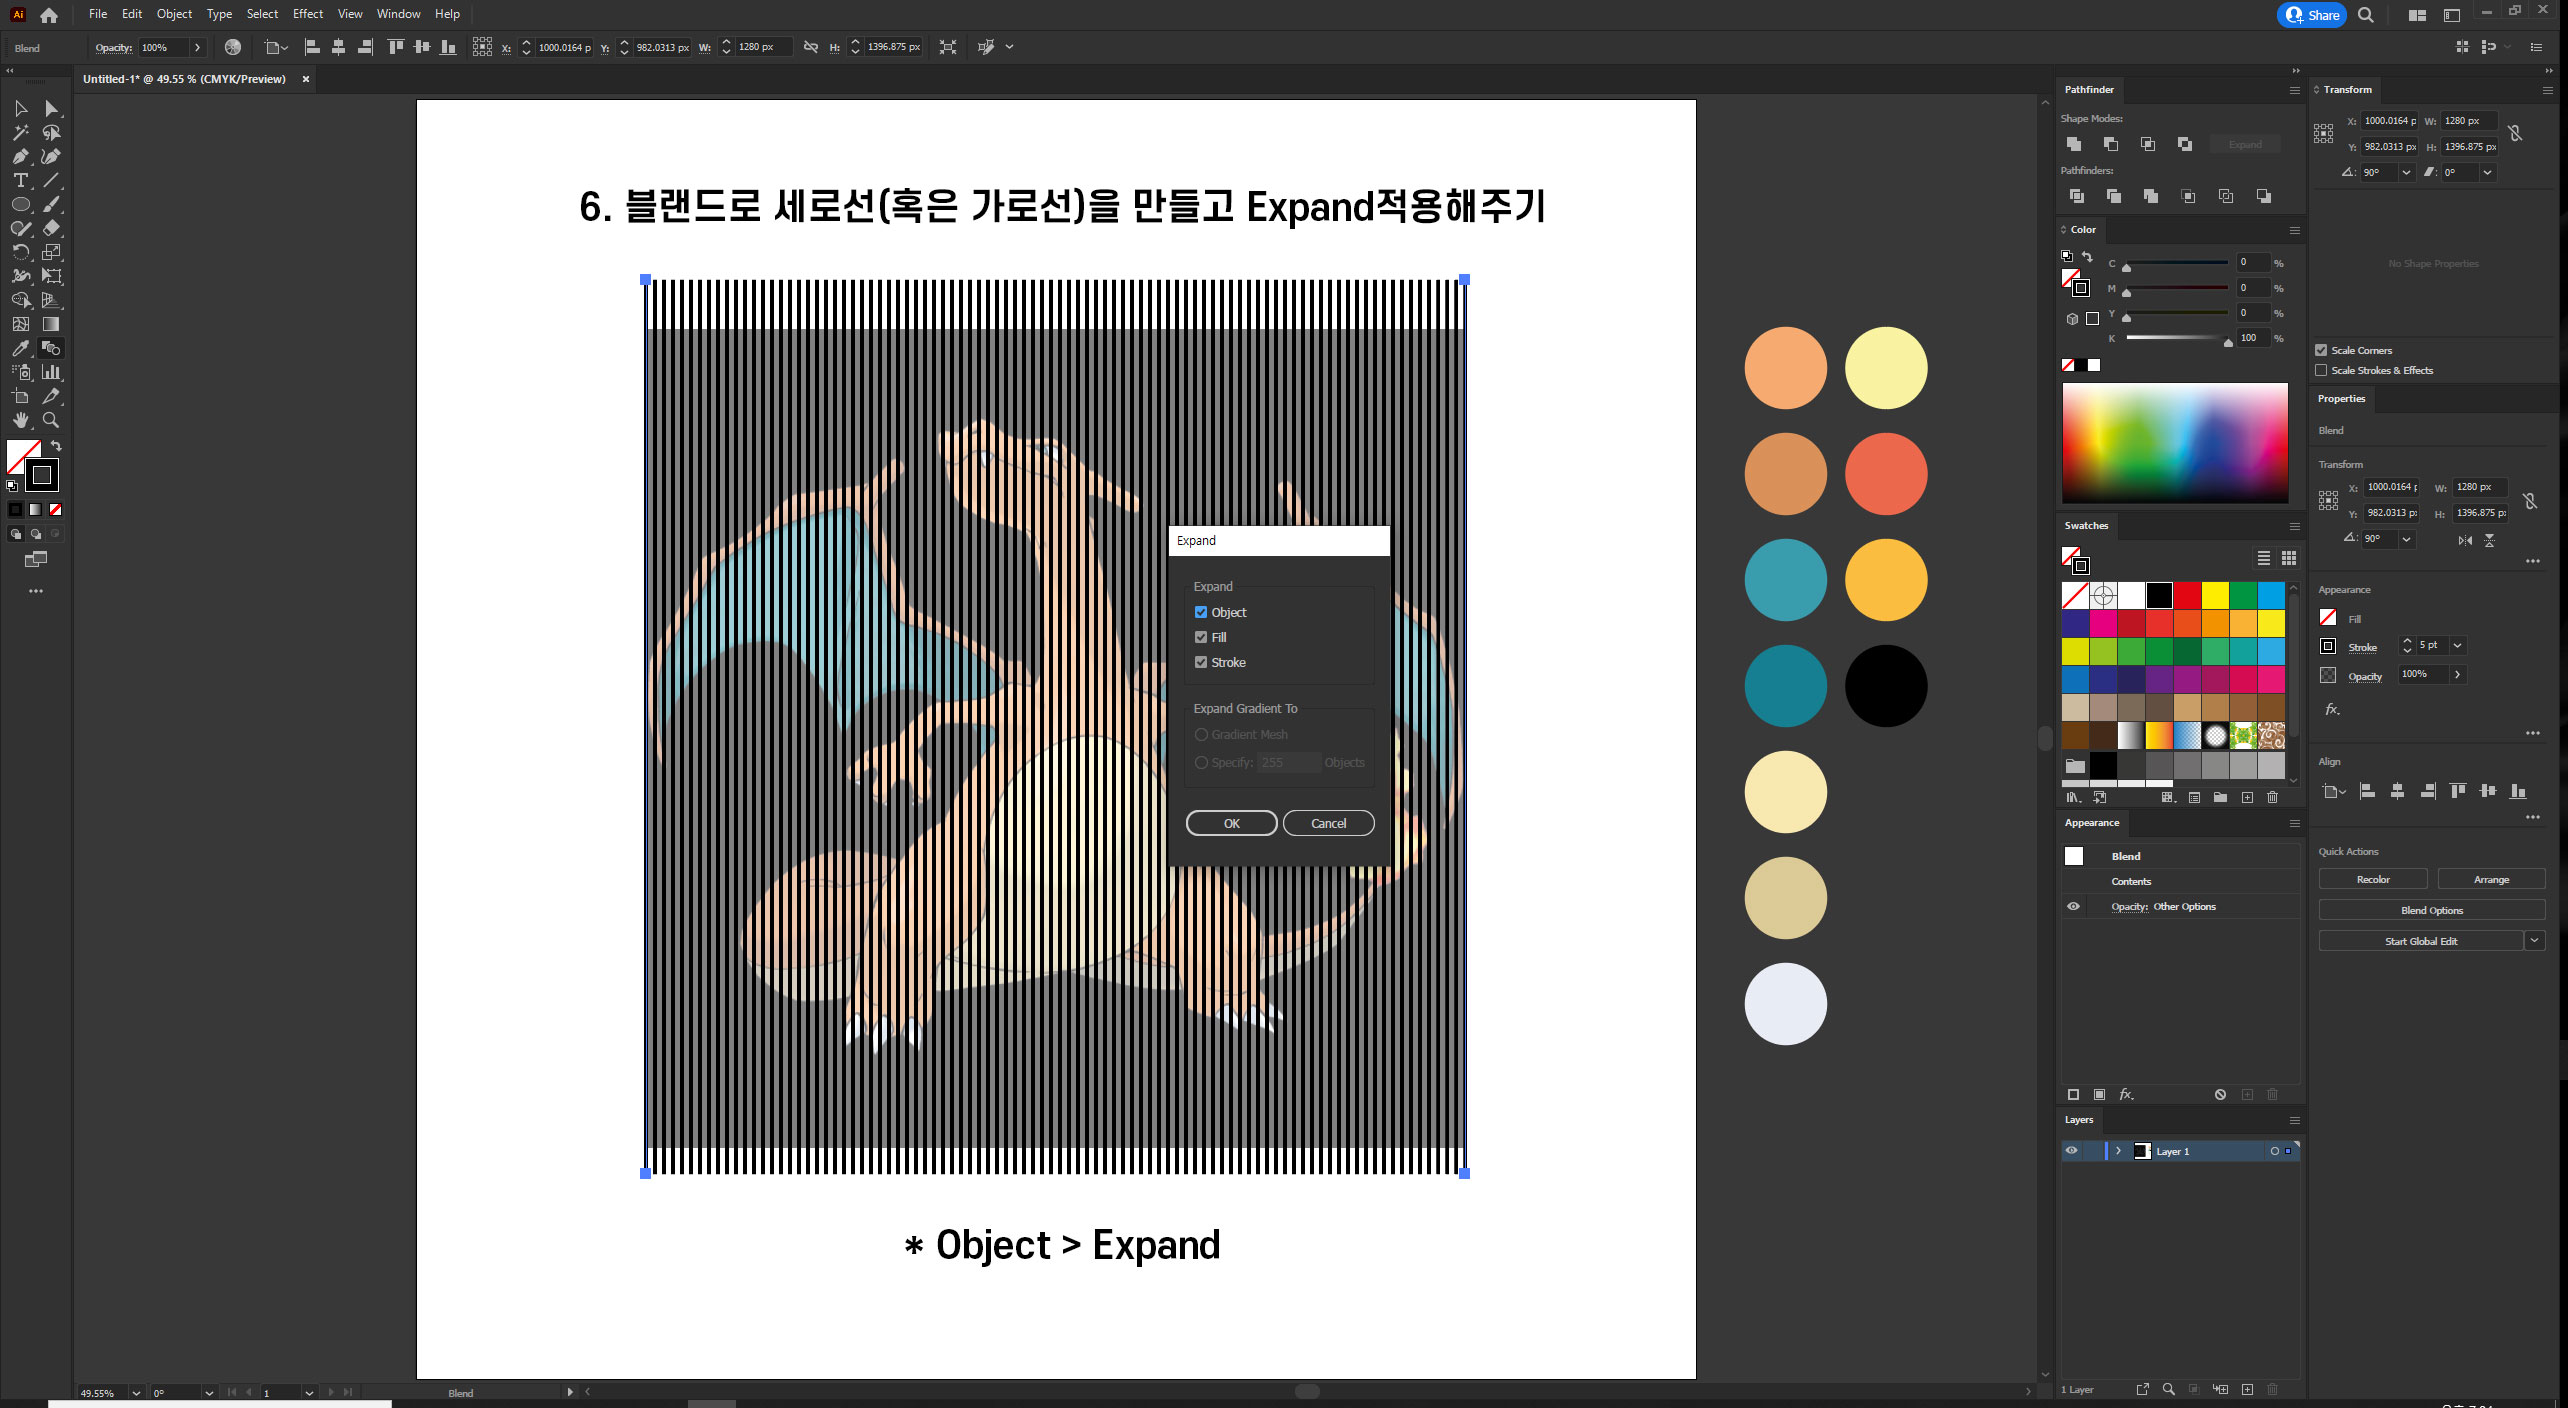Click Unite shape mode in Pathfinder
The image size is (2568, 1408).
pyautogui.click(x=2074, y=144)
